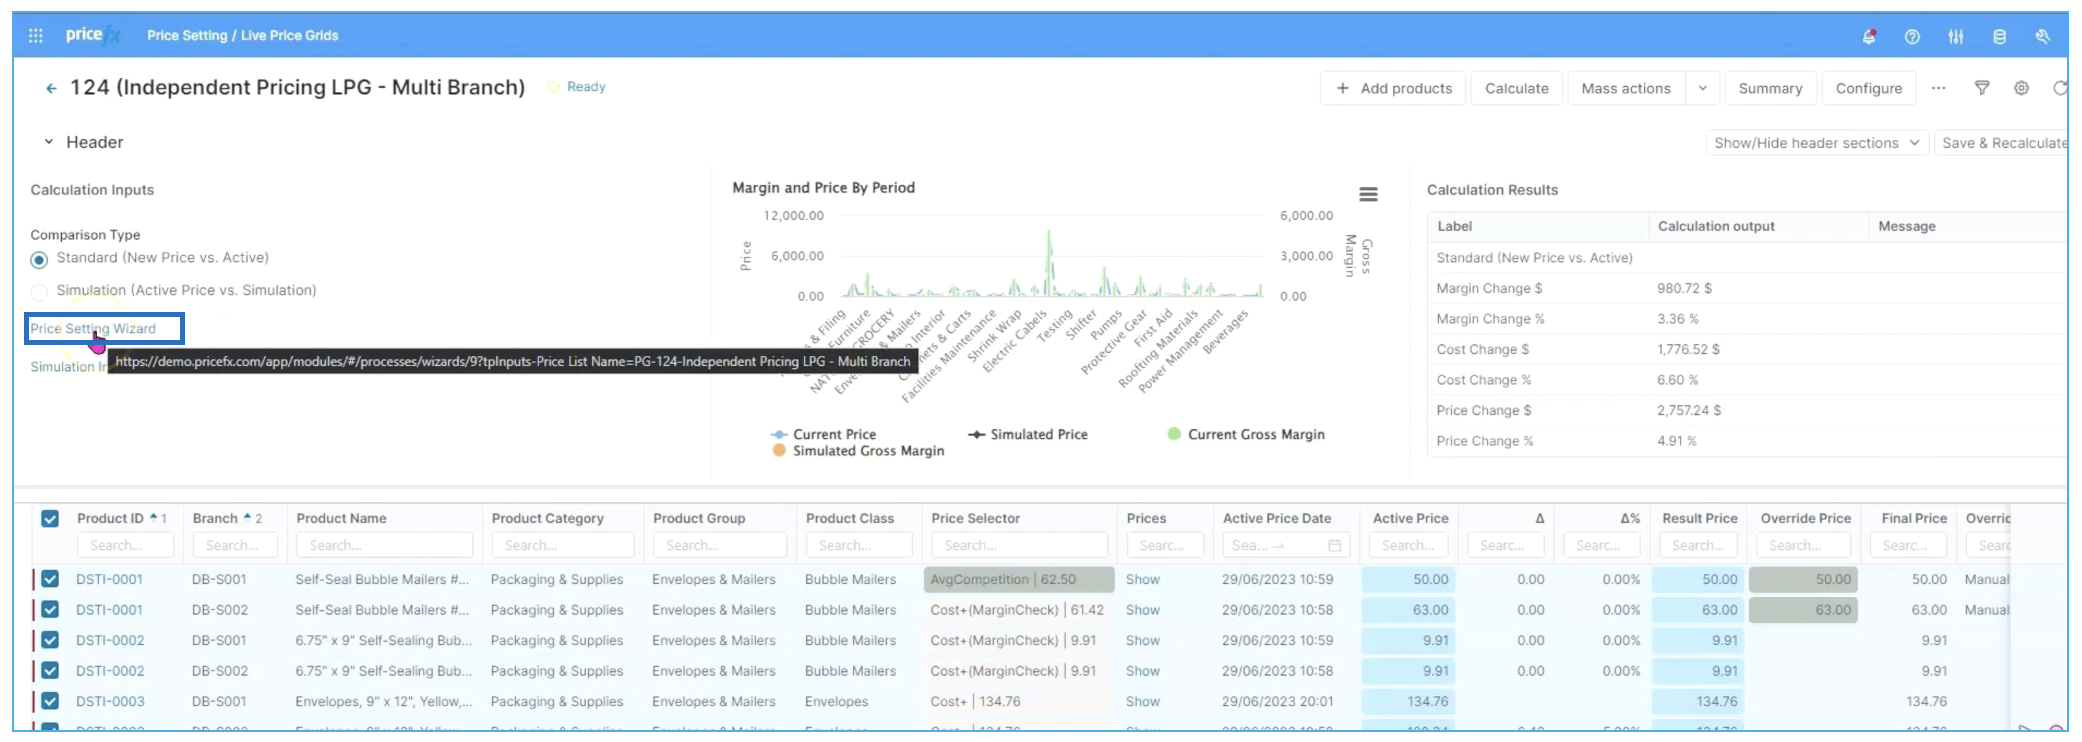Open the grid settings gear icon
The image size is (2082, 742).
coord(2021,88)
